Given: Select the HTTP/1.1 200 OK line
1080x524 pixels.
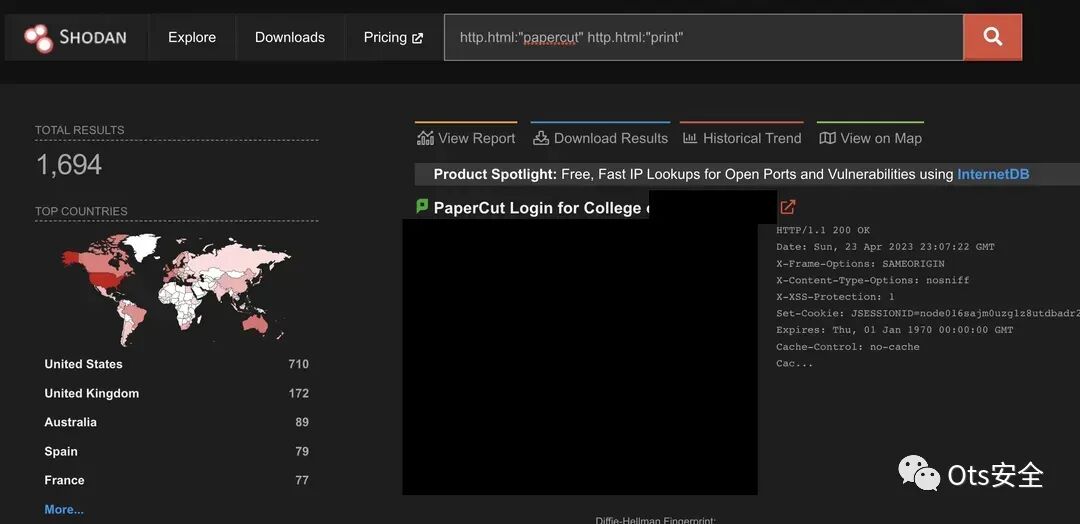Looking at the screenshot, I should tap(822, 230).
